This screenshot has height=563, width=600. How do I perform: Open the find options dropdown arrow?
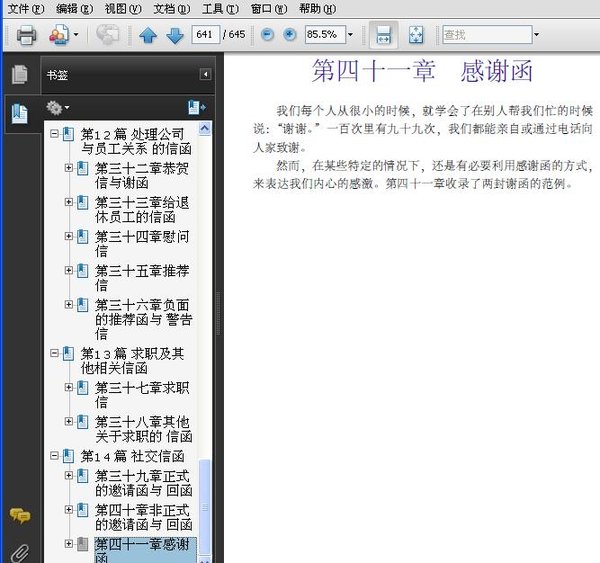(x=536, y=35)
